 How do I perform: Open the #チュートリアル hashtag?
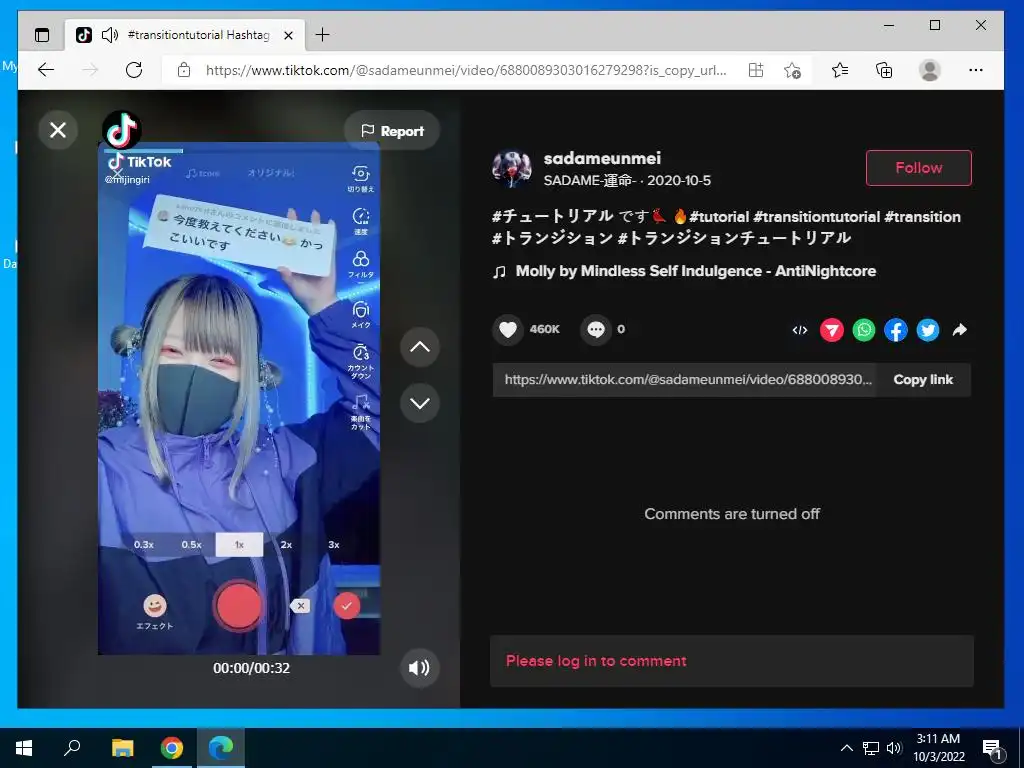[x=552, y=216]
